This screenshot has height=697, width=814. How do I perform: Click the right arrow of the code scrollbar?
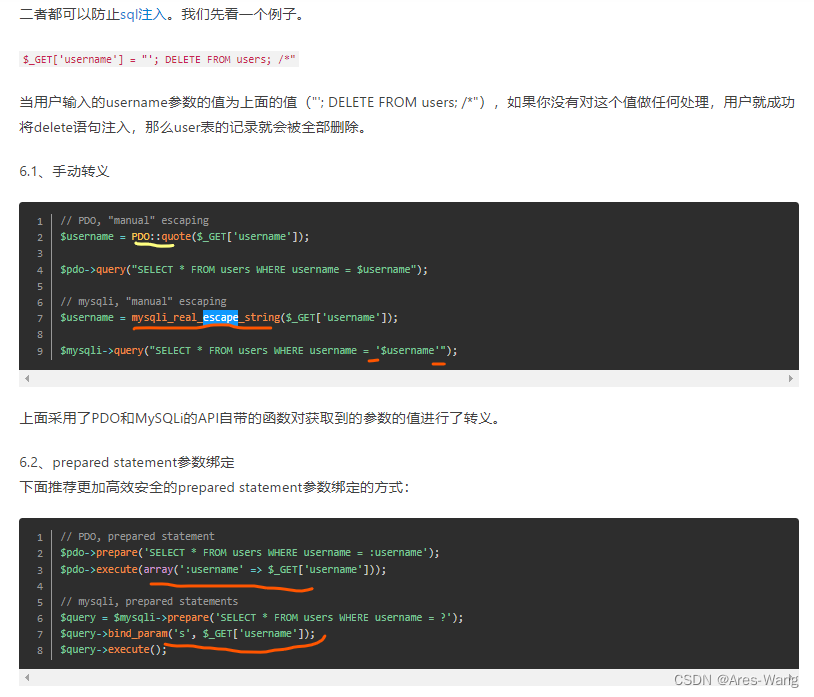pos(789,378)
